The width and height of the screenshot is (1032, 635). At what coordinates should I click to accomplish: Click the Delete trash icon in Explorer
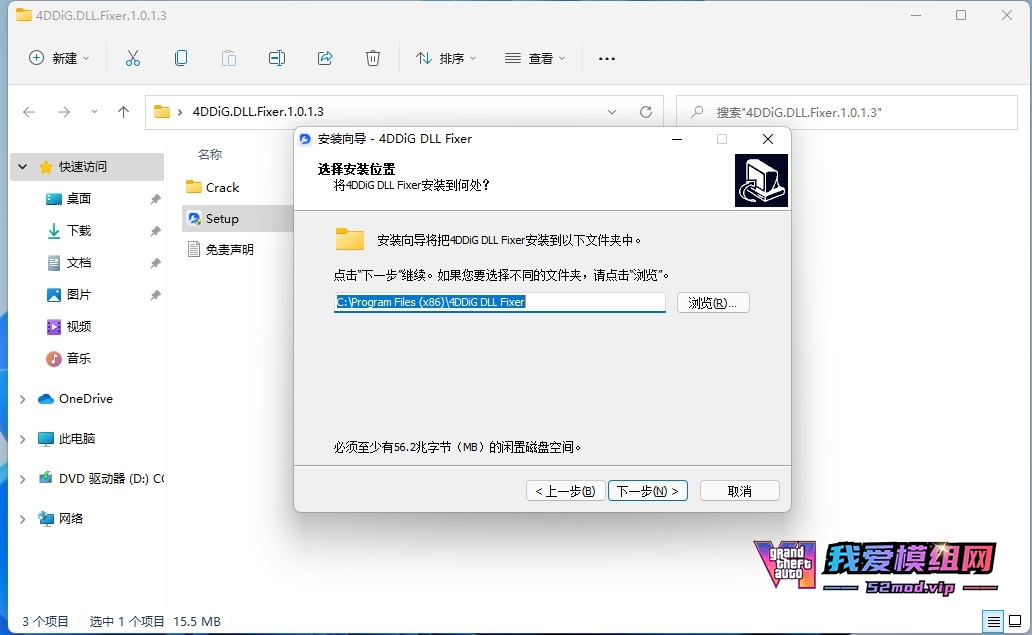pos(373,59)
